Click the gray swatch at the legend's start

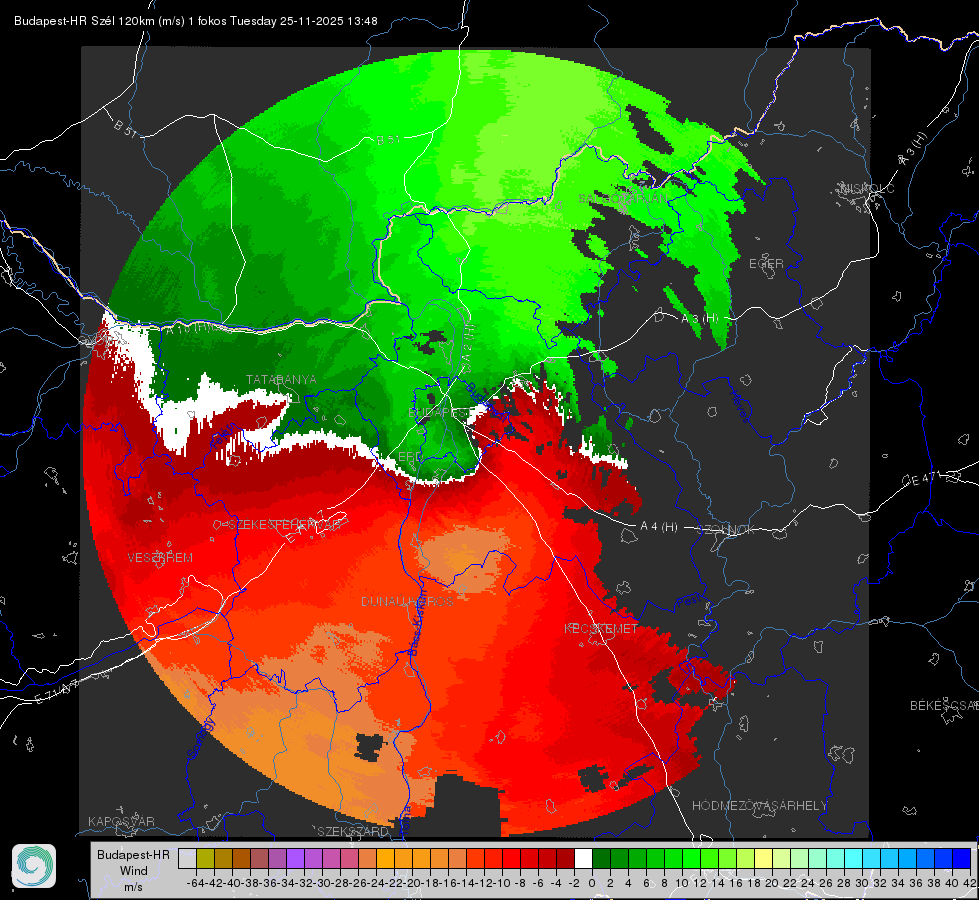(187, 858)
